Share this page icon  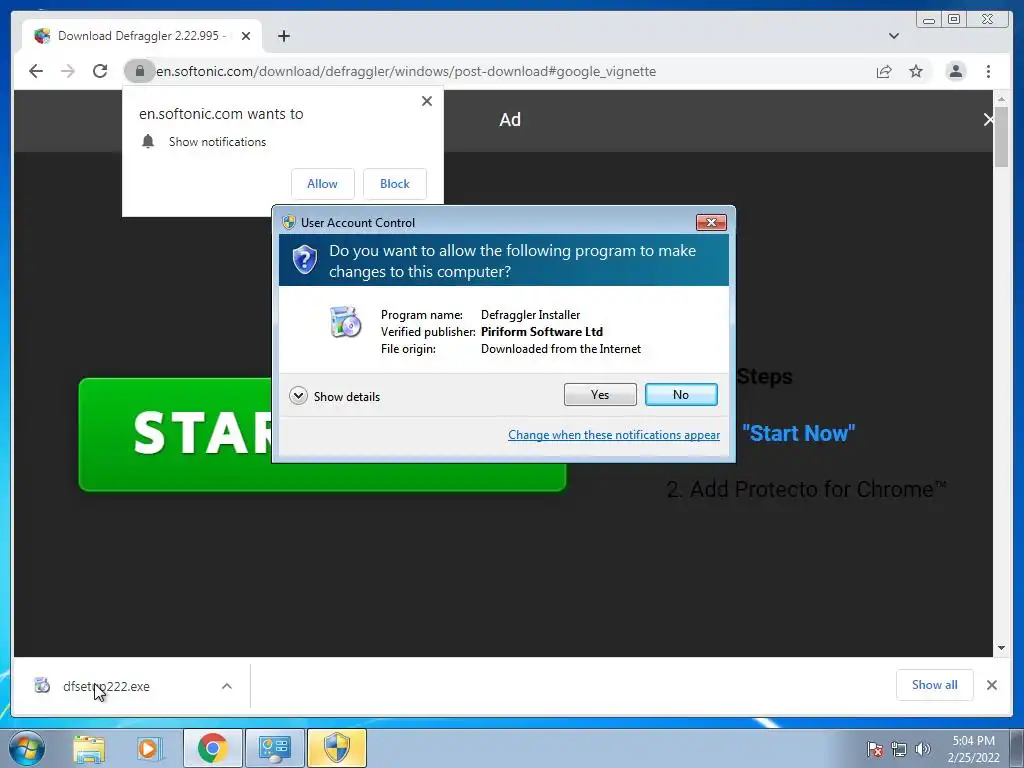(x=884, y=71)
